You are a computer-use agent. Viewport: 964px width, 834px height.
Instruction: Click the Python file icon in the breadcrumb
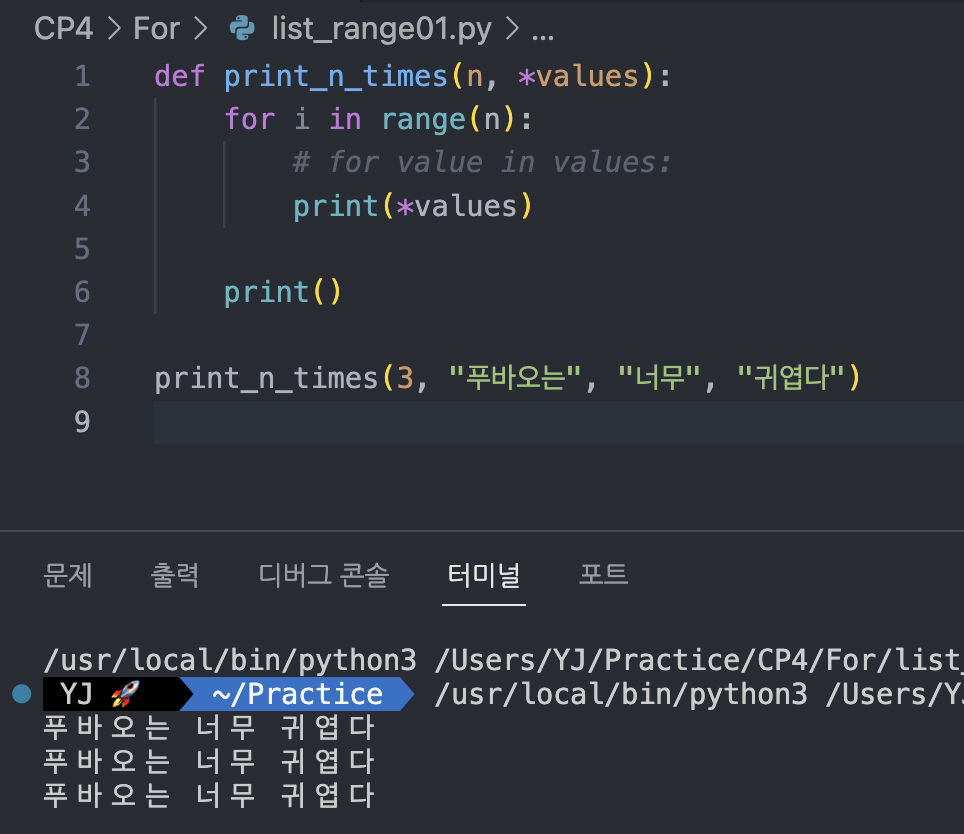coord(242,28)
